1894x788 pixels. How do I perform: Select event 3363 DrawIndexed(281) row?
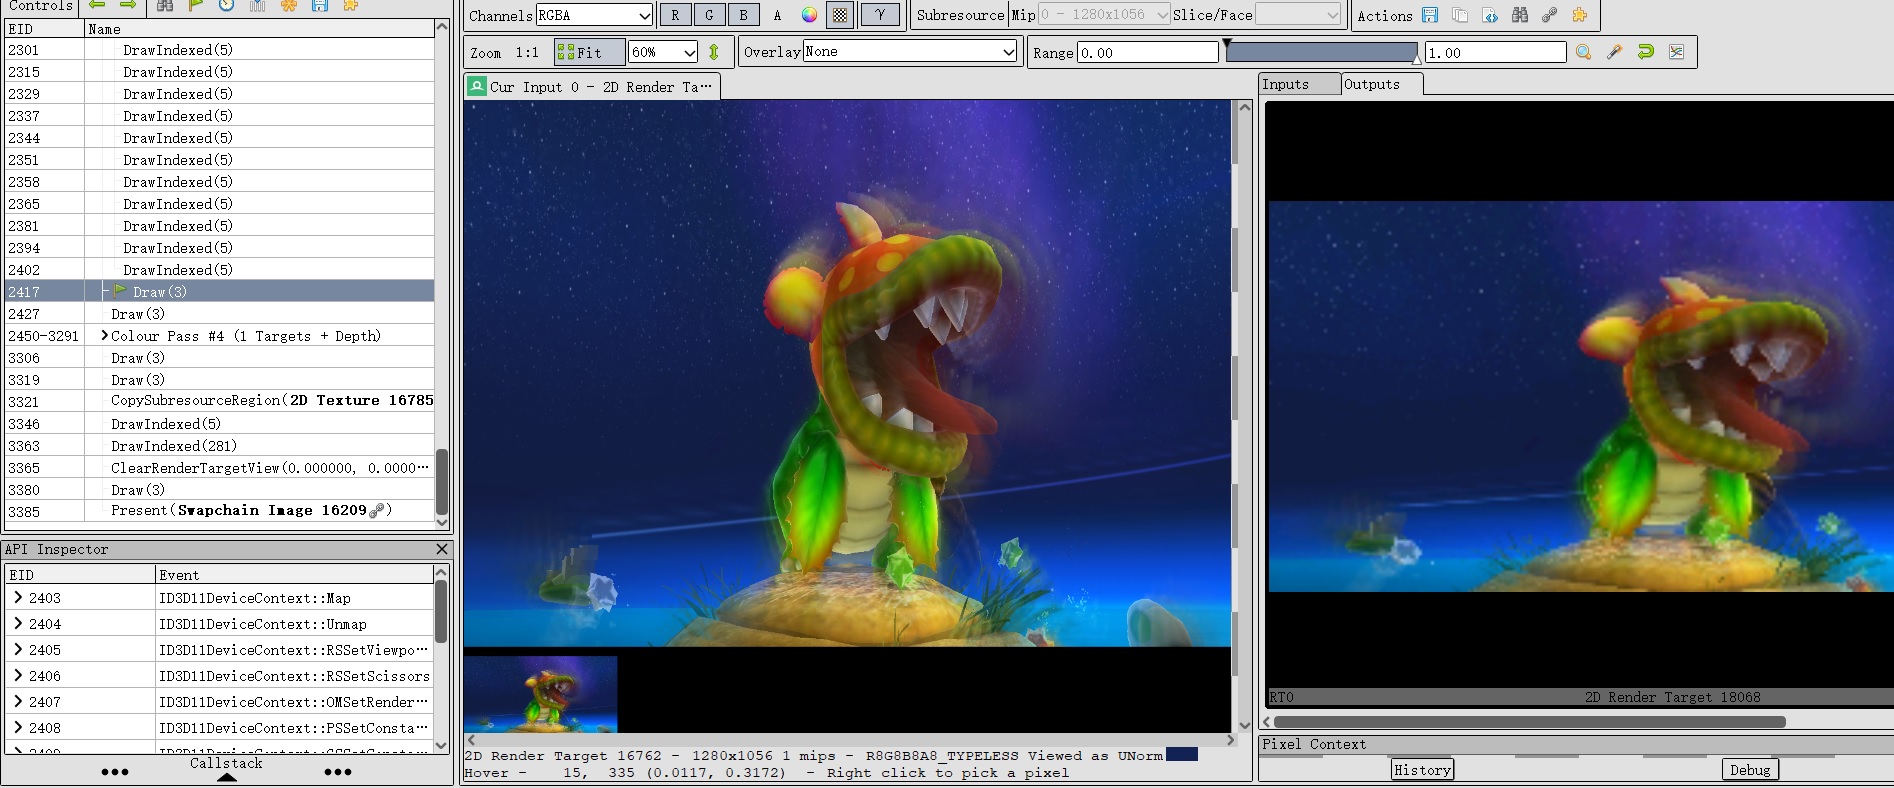219,445
